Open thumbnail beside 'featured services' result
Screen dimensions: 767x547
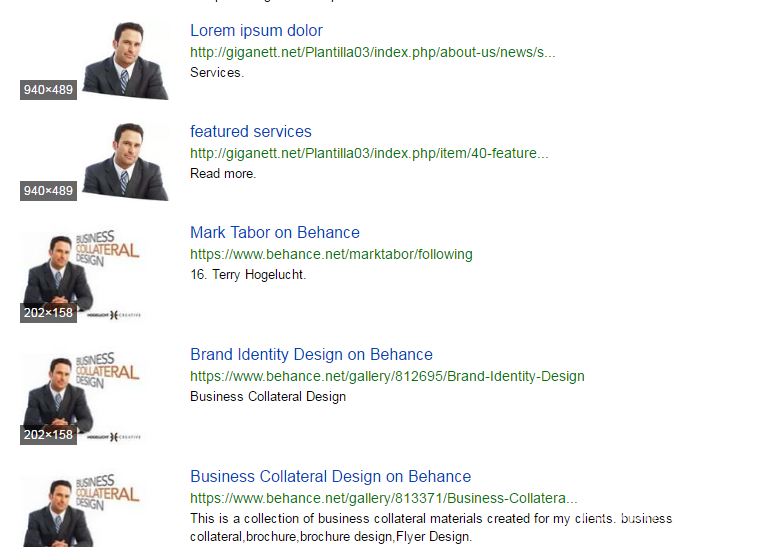pos(95,162)
